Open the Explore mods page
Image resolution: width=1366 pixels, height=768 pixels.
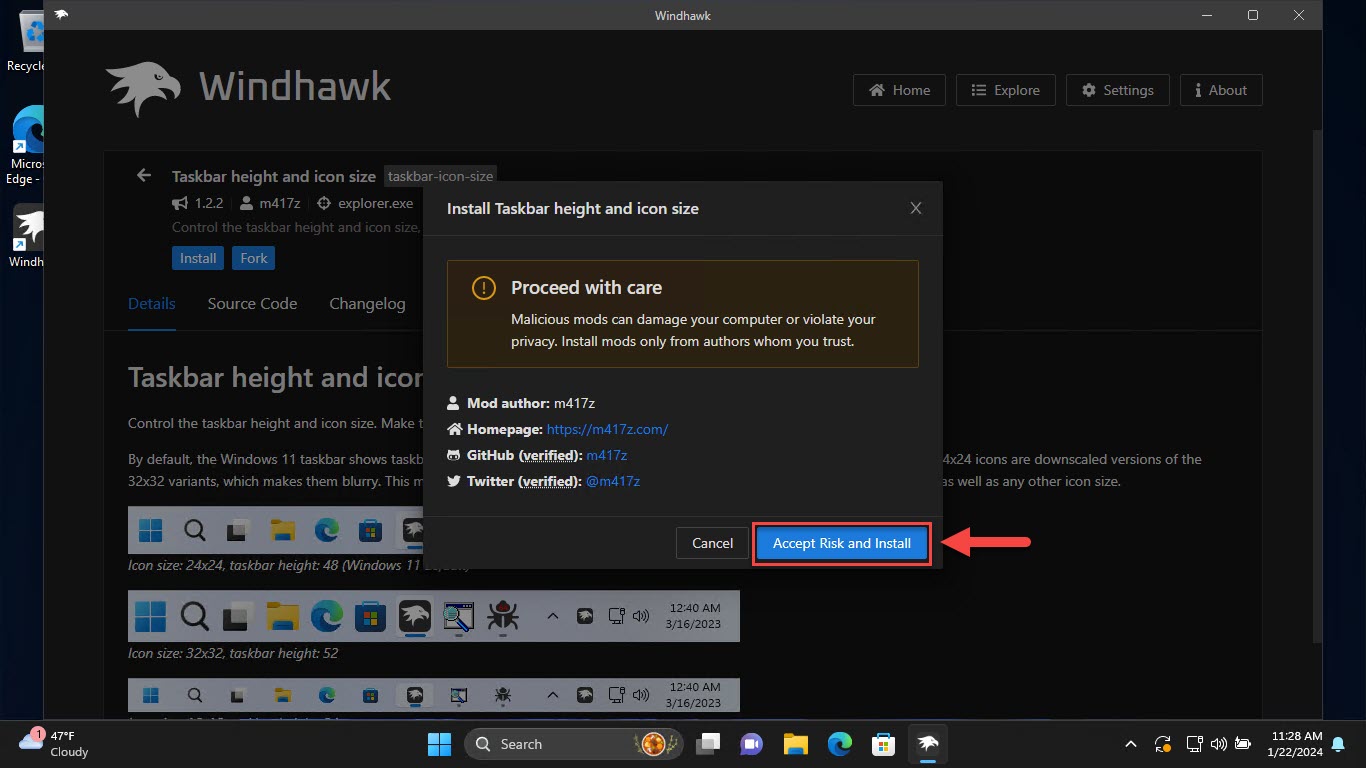(1005, 90)
